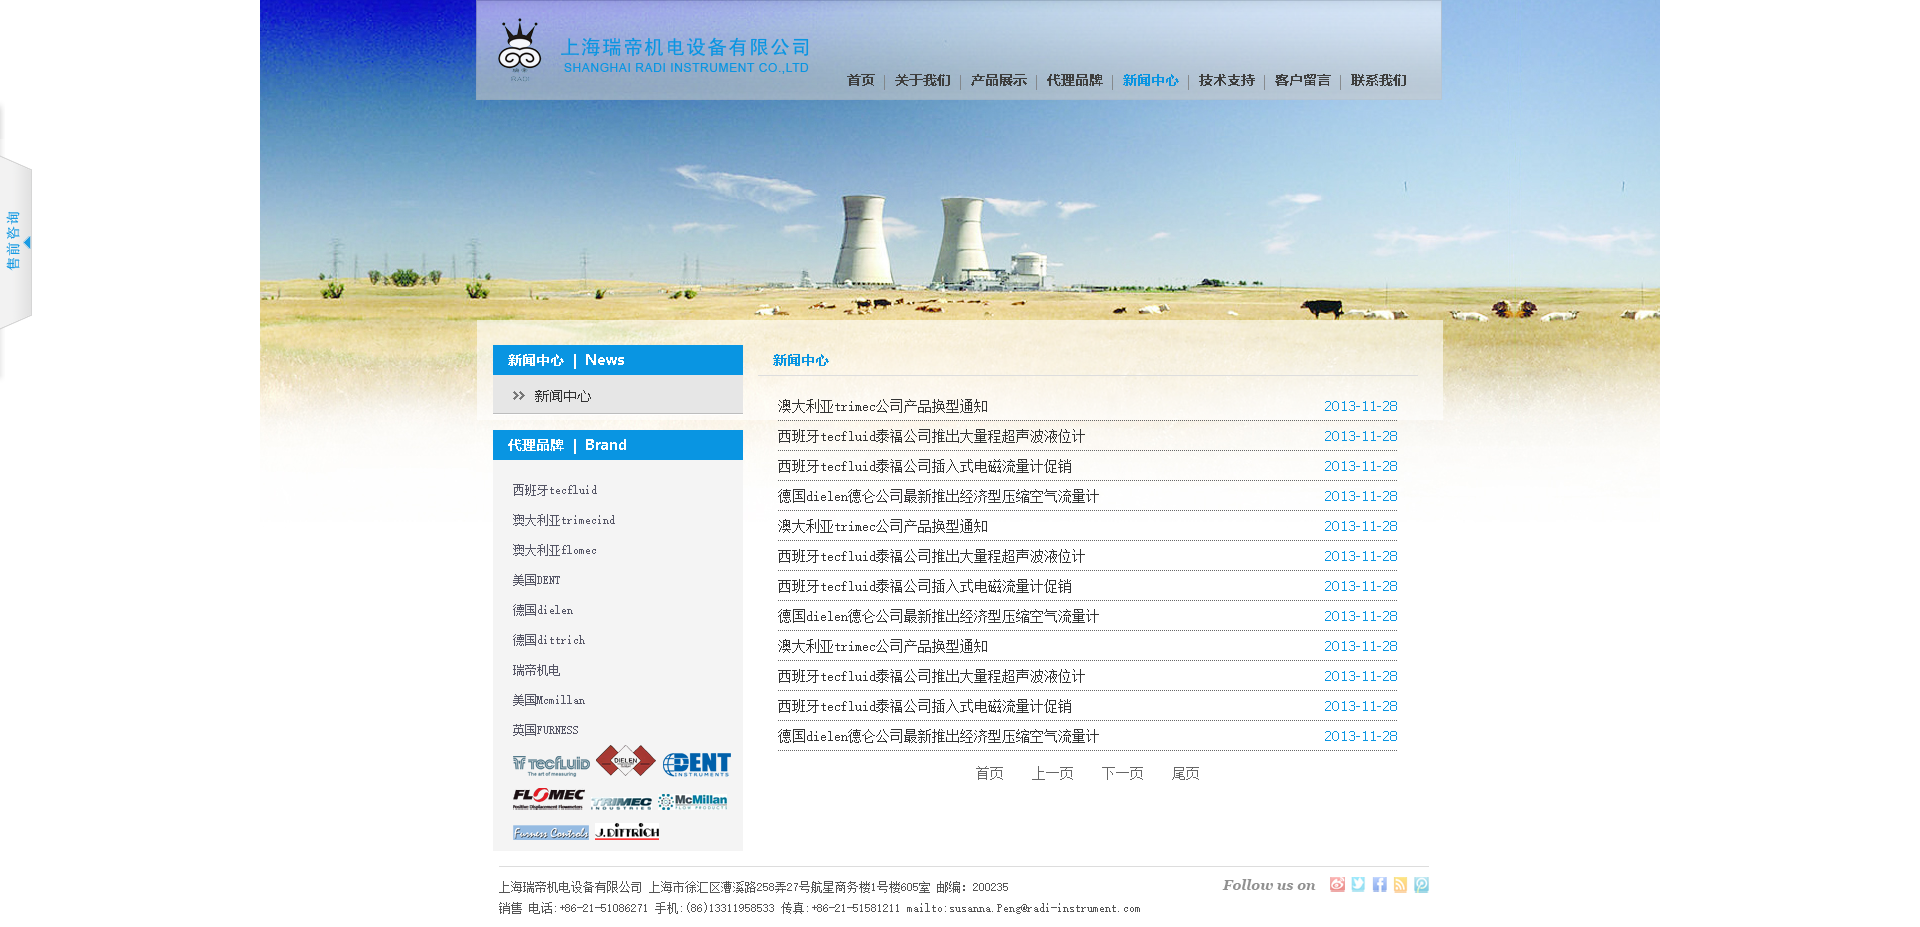Open first 澳大利亚trimec公司产品换型通知 article
The height and width of the screenshot is (927, 1920).
tap(882, 406)
